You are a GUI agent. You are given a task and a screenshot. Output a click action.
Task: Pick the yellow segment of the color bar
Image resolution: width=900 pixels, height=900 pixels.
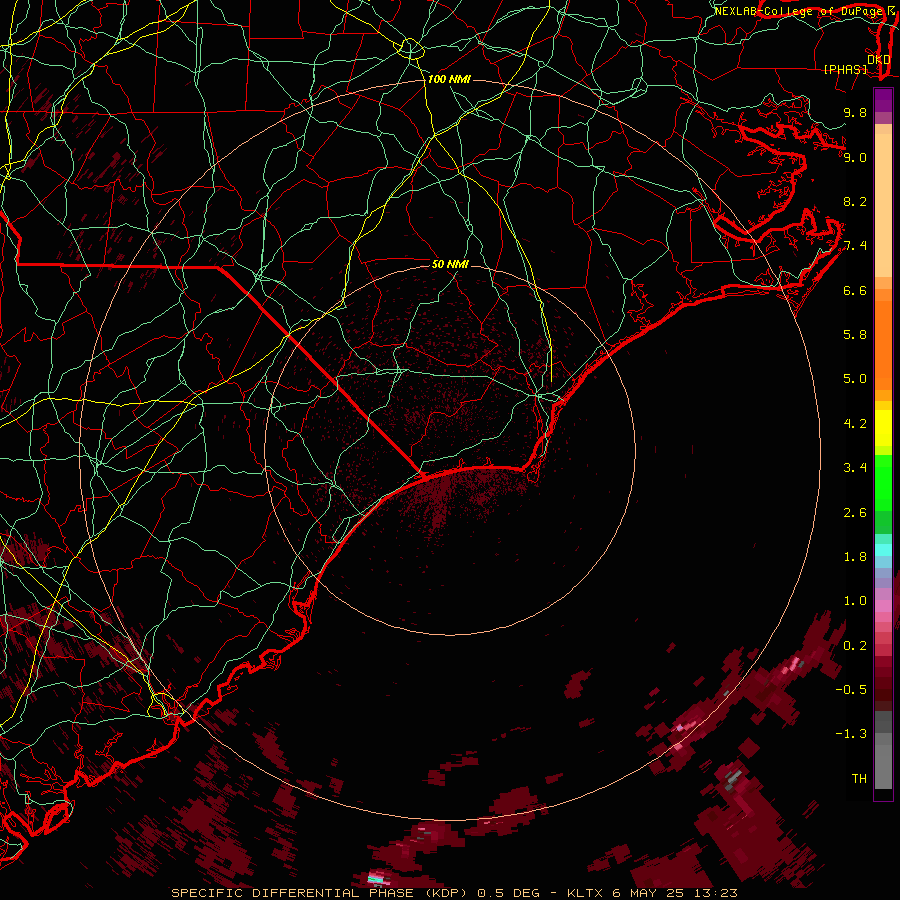tap(883, 428)
